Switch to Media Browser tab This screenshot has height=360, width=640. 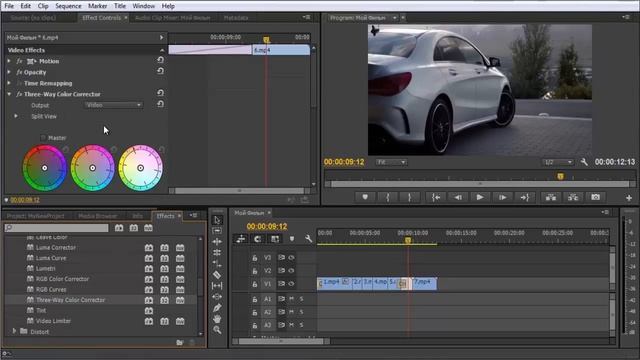(98, 216)
